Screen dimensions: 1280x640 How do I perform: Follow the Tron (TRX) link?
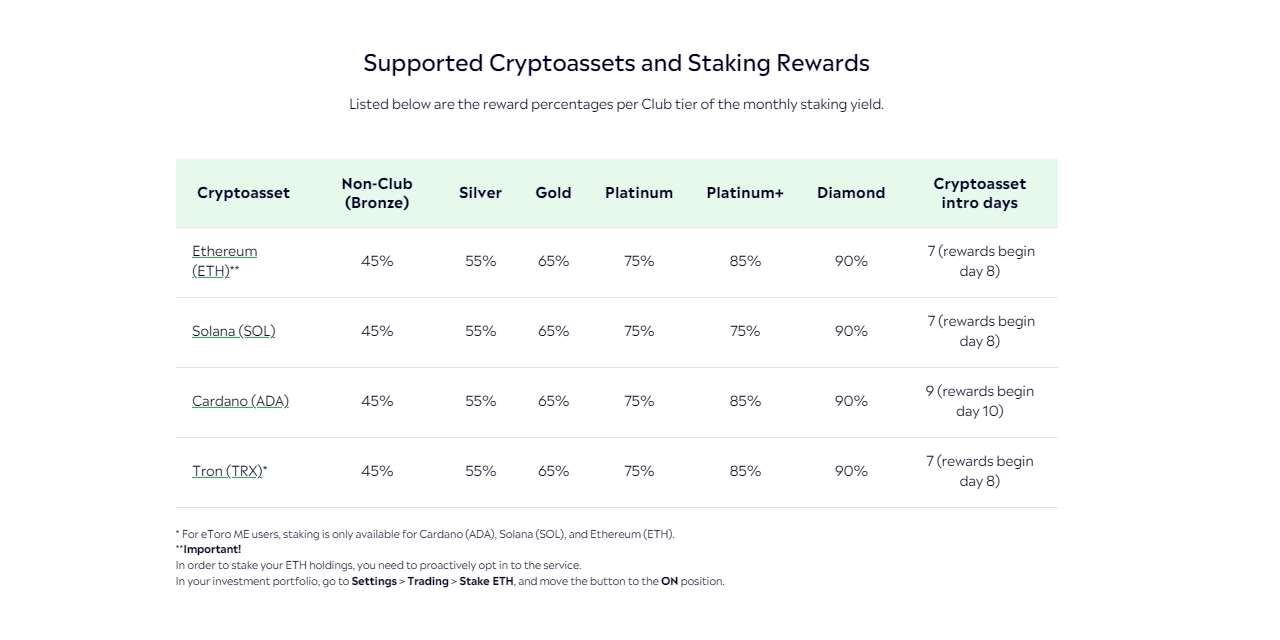tap(227, 471)
